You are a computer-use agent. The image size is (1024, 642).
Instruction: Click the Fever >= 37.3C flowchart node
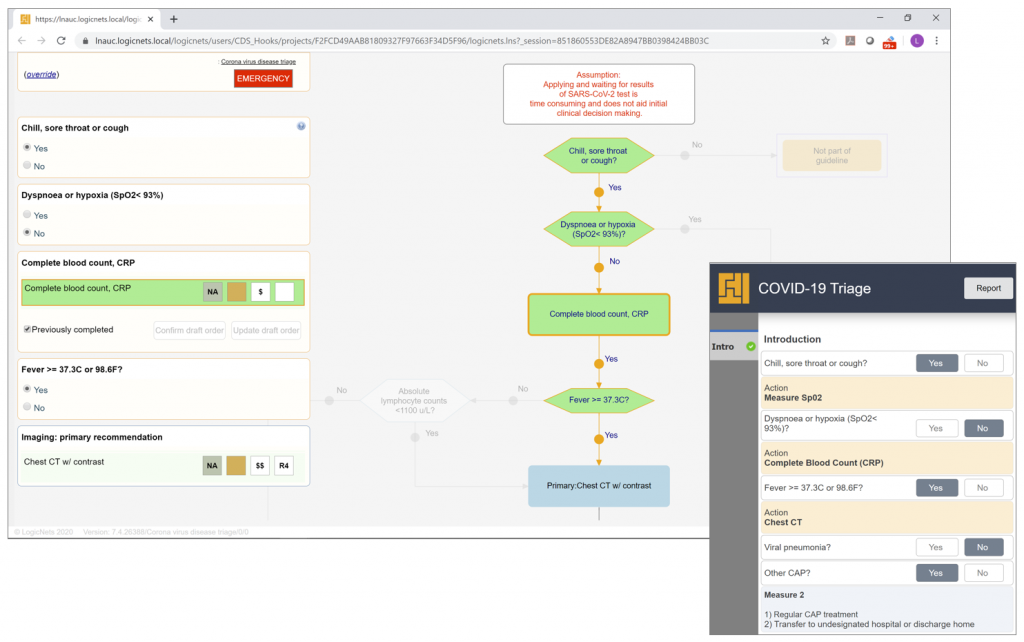point(598,401)
